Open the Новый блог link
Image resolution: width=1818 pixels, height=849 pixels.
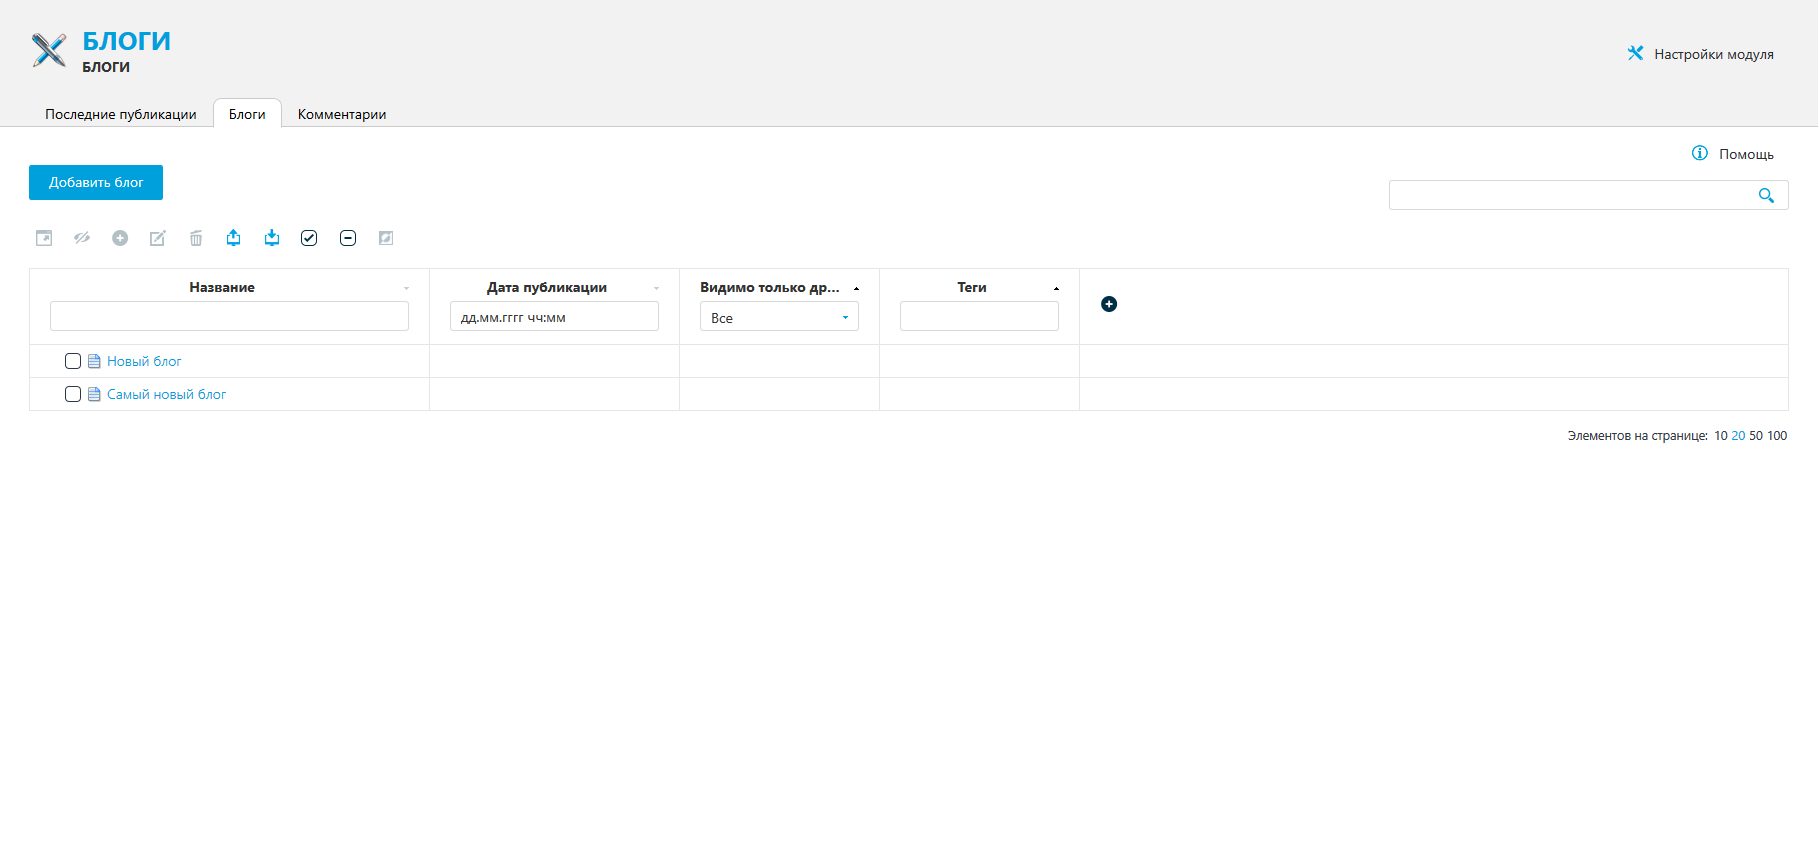click(x=144, y=361)
